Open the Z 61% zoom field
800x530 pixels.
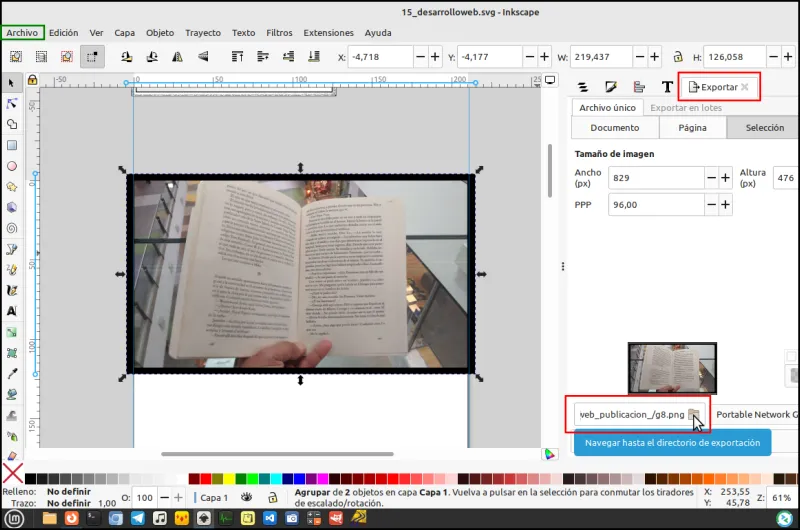782,497
